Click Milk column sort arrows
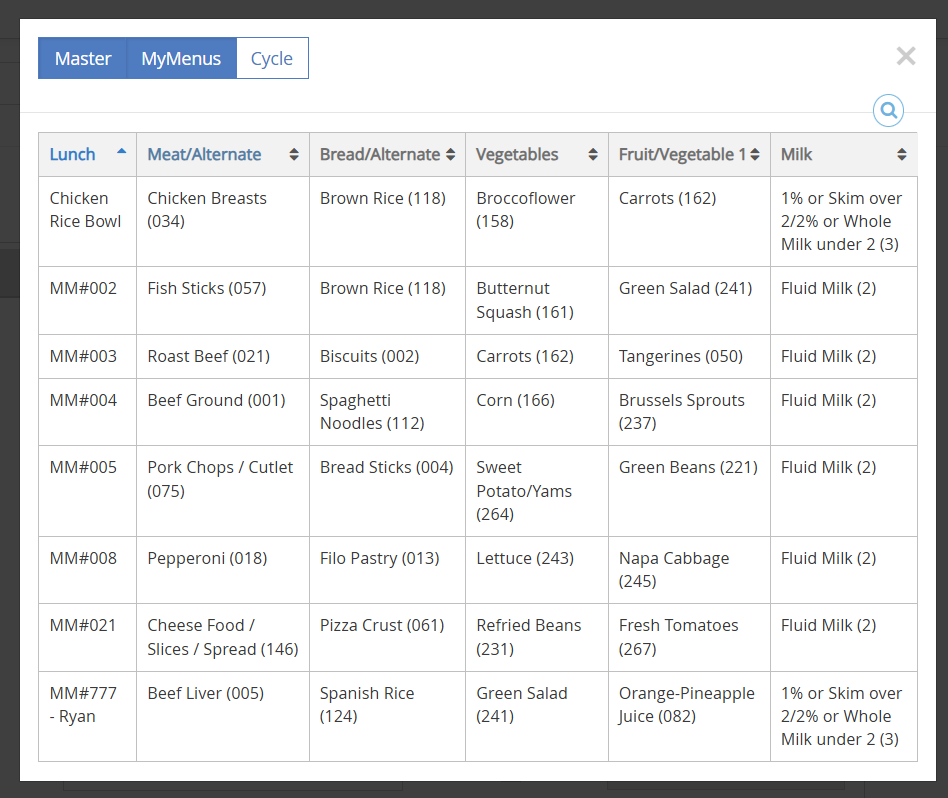 [x=902, y=155]
